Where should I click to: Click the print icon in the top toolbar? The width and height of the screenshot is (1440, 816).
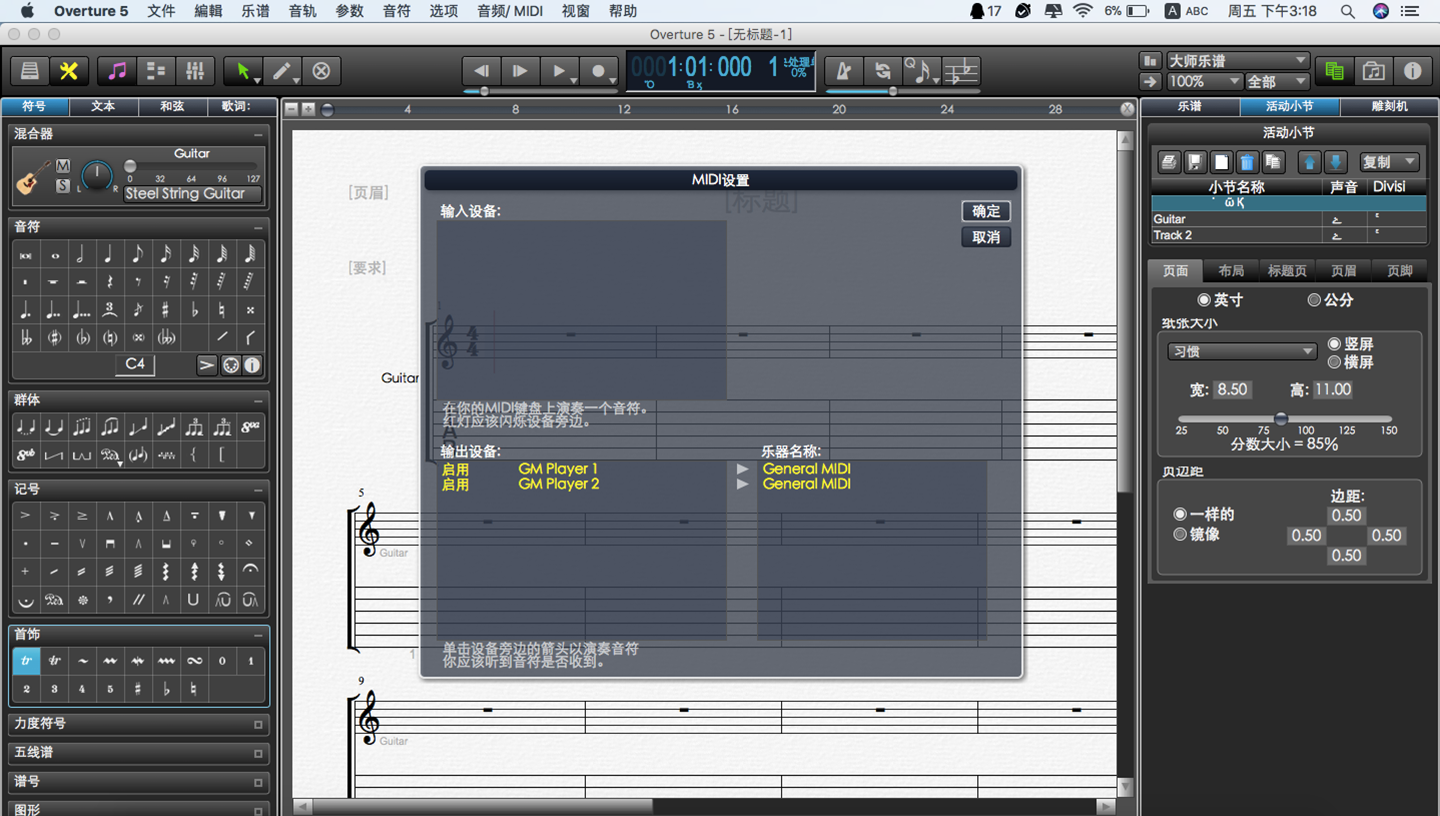[x=30, y=71]
